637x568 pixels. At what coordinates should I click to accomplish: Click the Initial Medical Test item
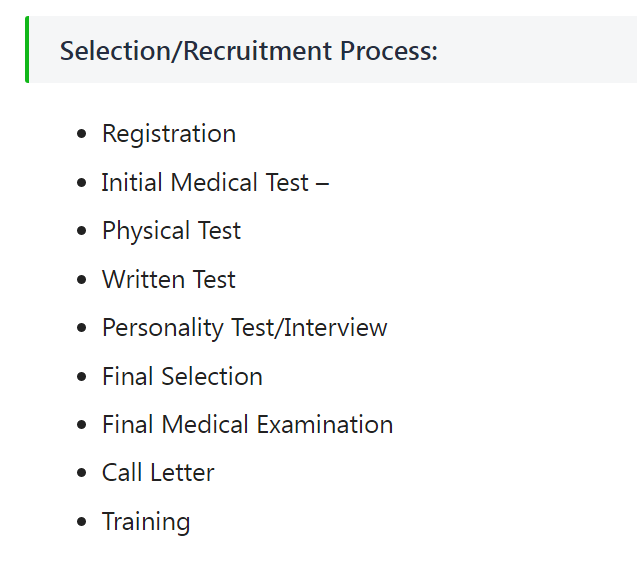point(215,182)
